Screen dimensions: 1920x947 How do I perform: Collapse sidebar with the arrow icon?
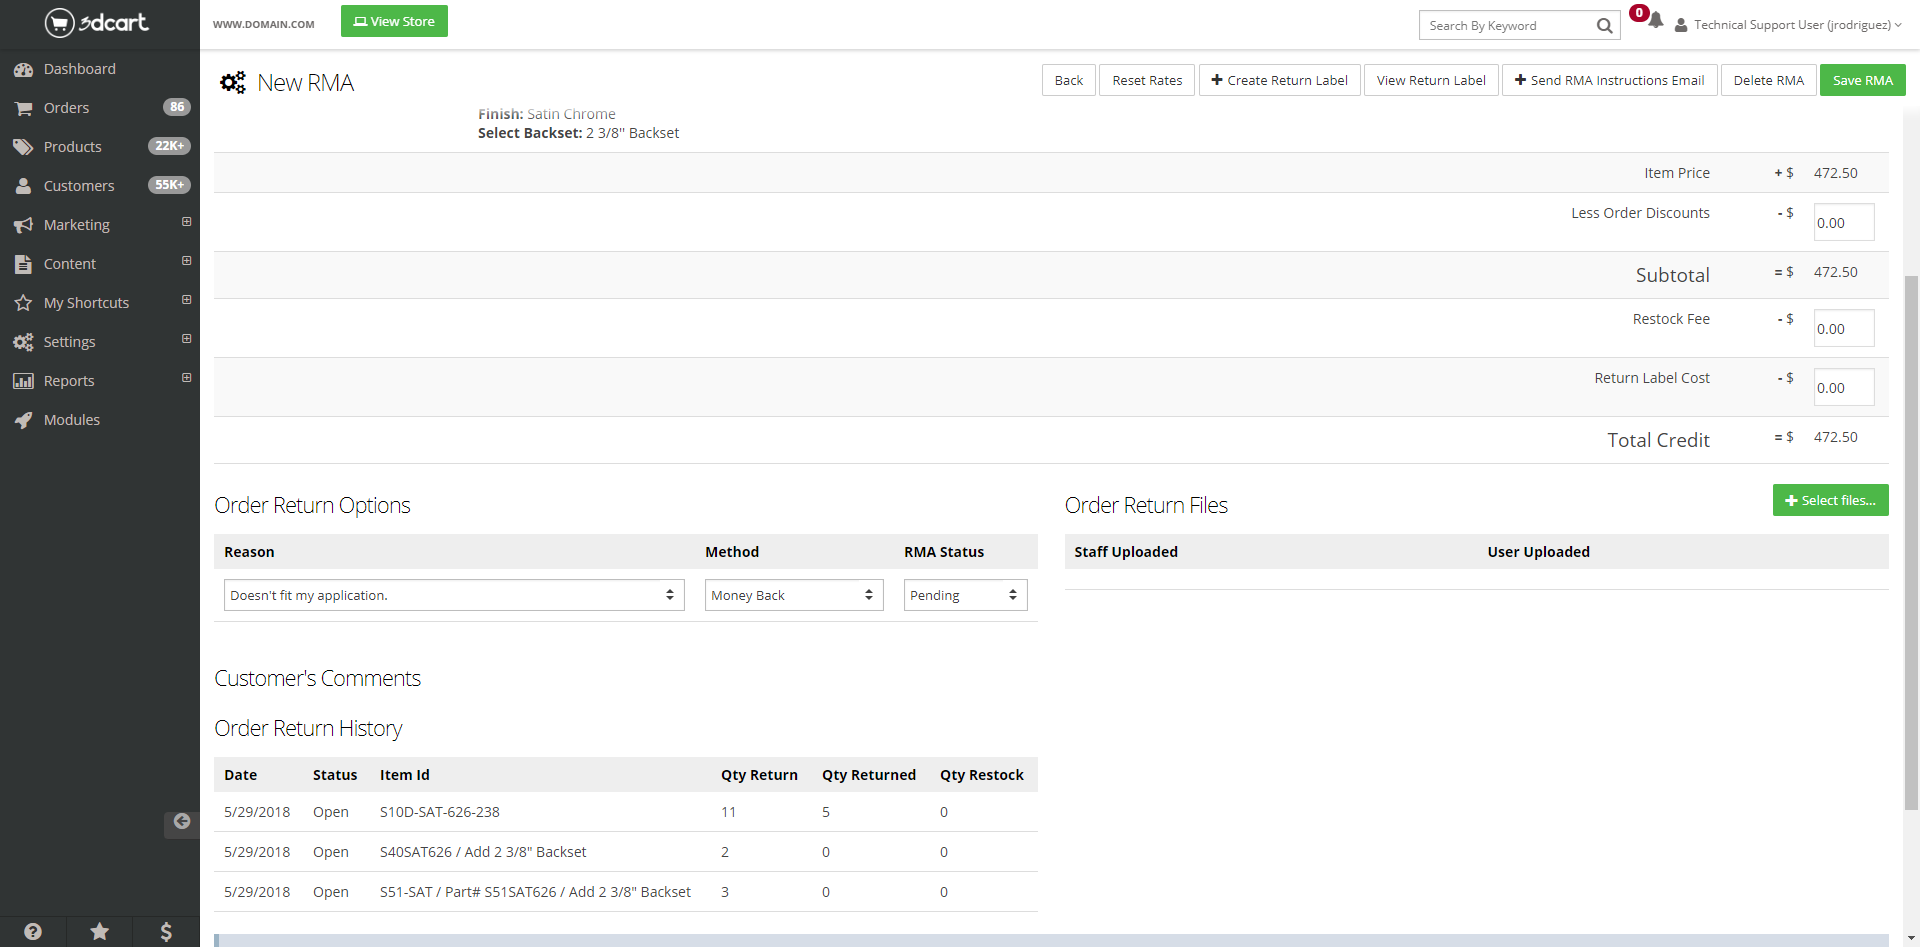[182, 822]
